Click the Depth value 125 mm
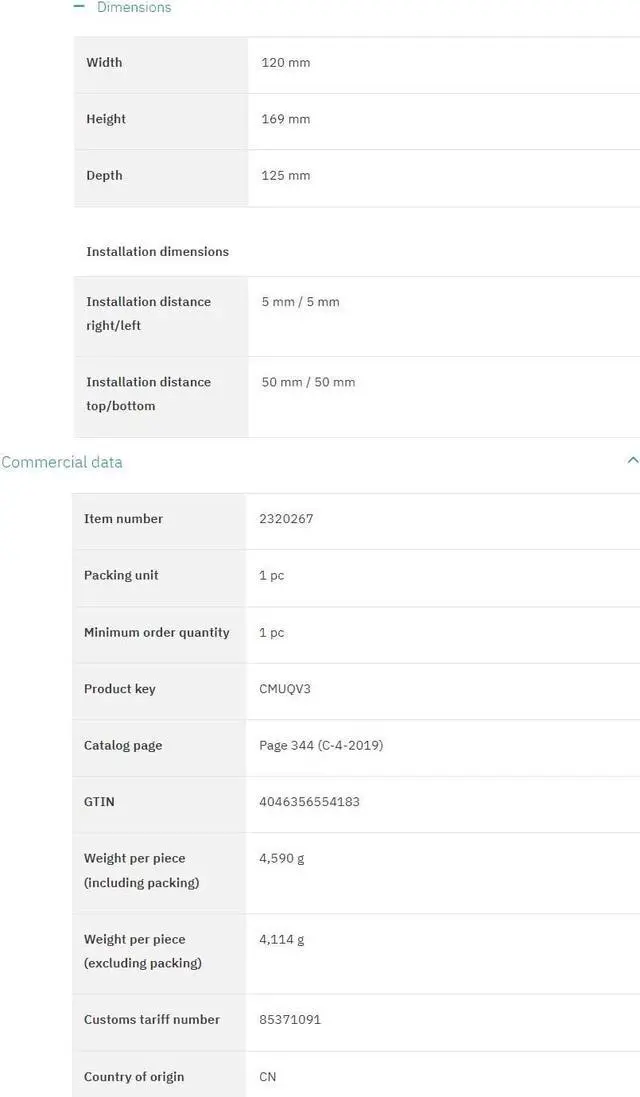This screenshot has height=1097, width=640. point(286,176)
